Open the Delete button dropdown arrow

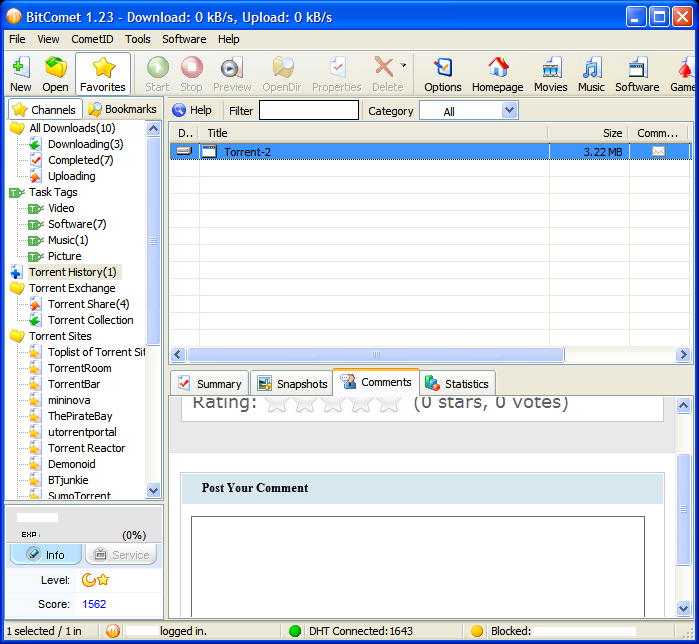point(403,65)
